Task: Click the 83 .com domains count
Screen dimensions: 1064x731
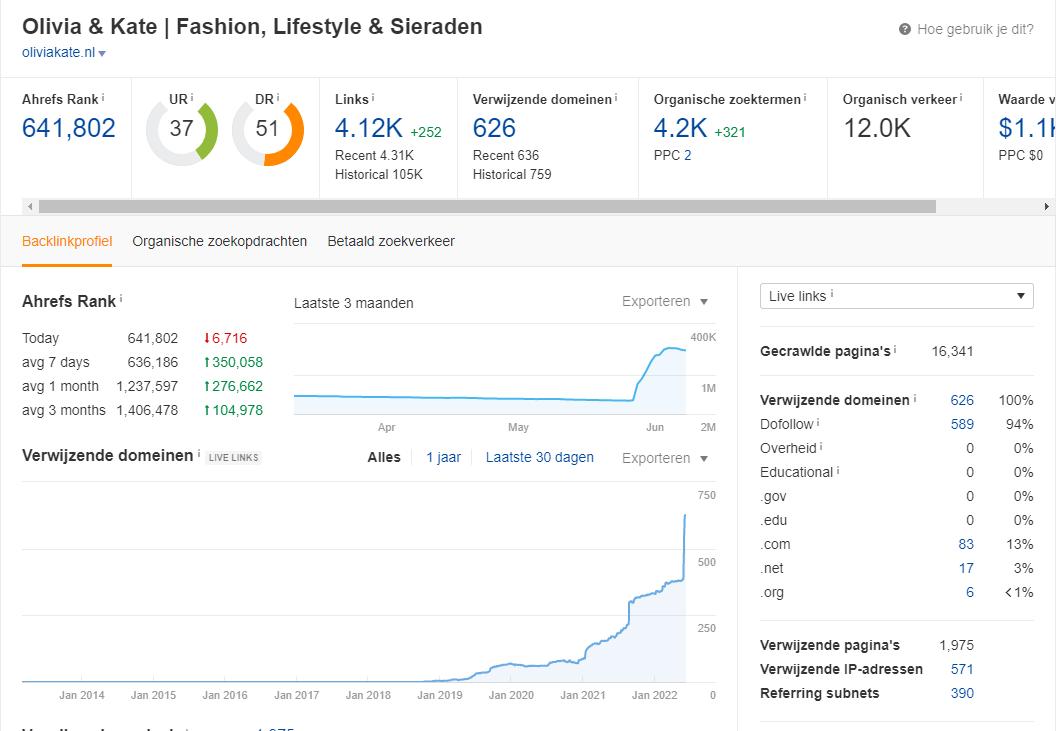Action: (966, 544)
